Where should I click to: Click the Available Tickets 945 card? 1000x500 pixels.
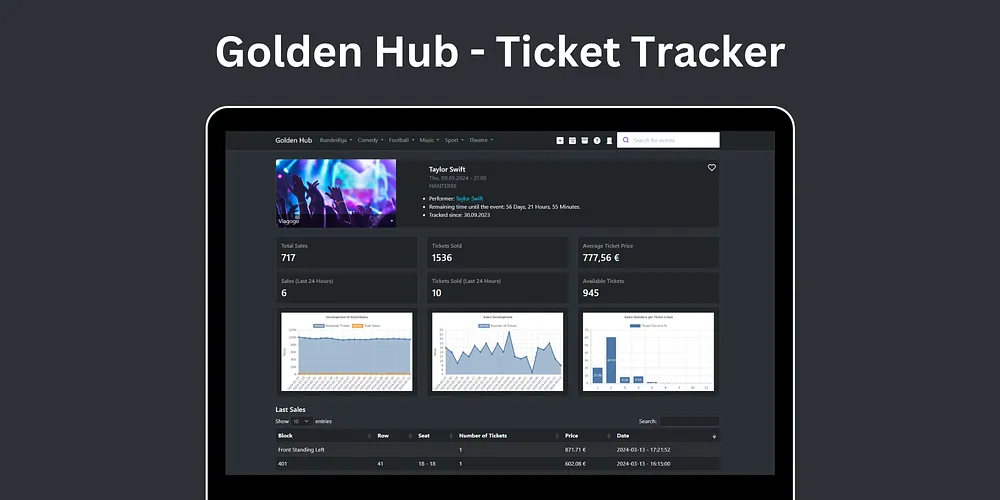point(648,288)
